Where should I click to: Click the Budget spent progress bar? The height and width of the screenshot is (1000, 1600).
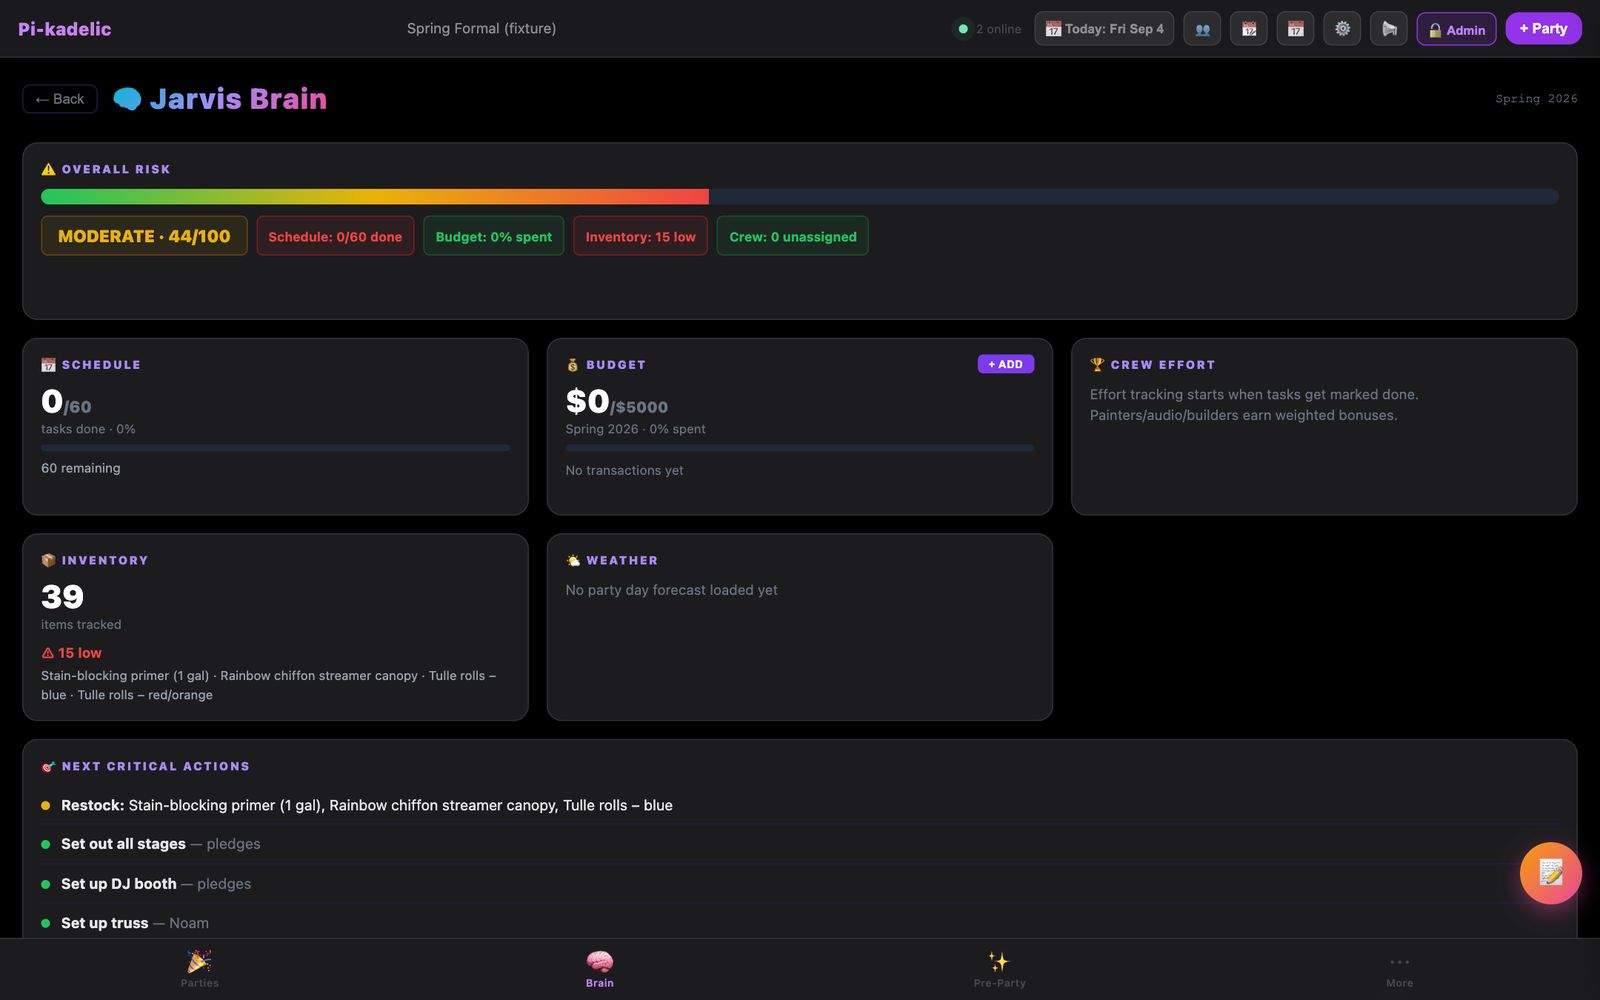point(800,448)
